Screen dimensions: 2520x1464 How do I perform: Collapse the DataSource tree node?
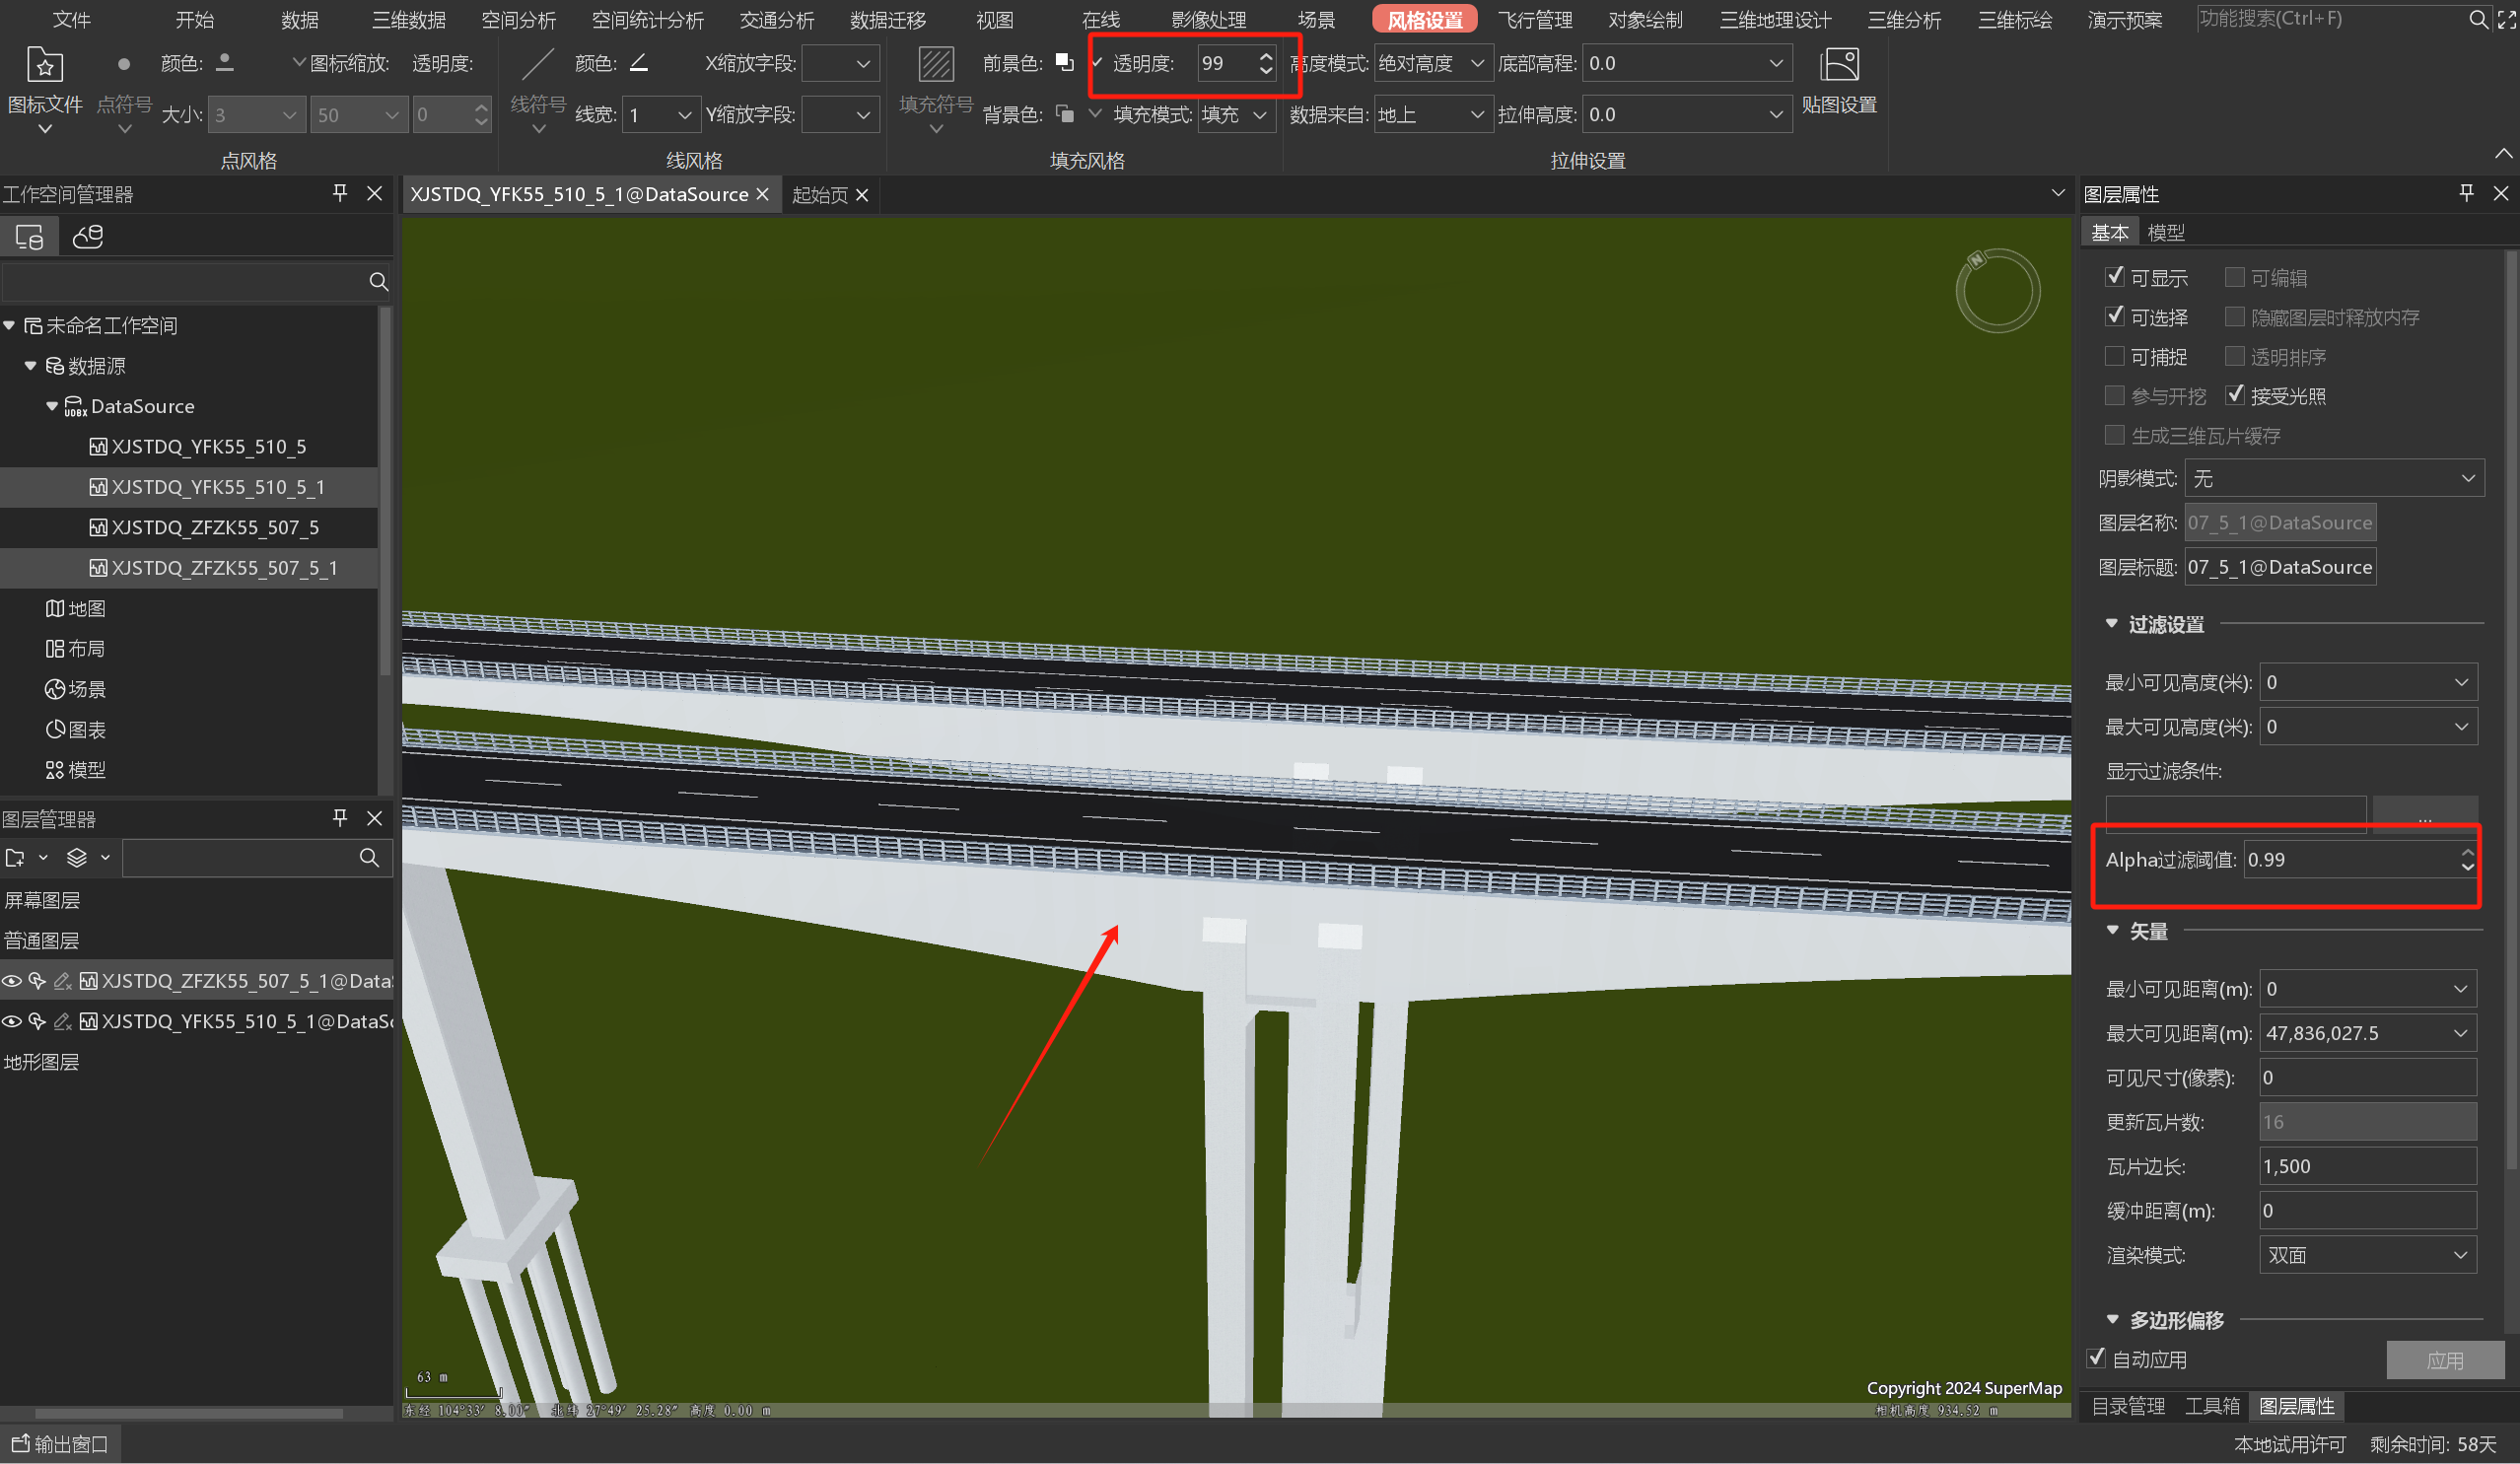tap(52, 406)
